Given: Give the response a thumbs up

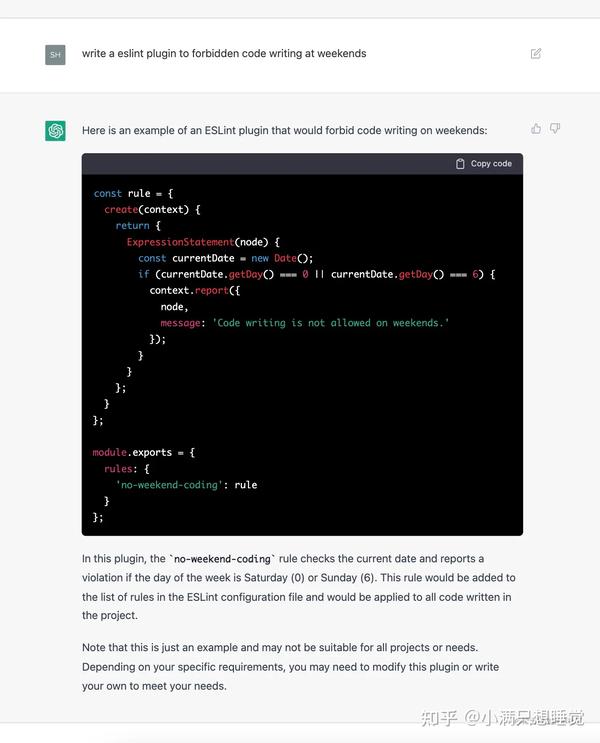Looking at the screenshot, I should [x=536, y=128].
